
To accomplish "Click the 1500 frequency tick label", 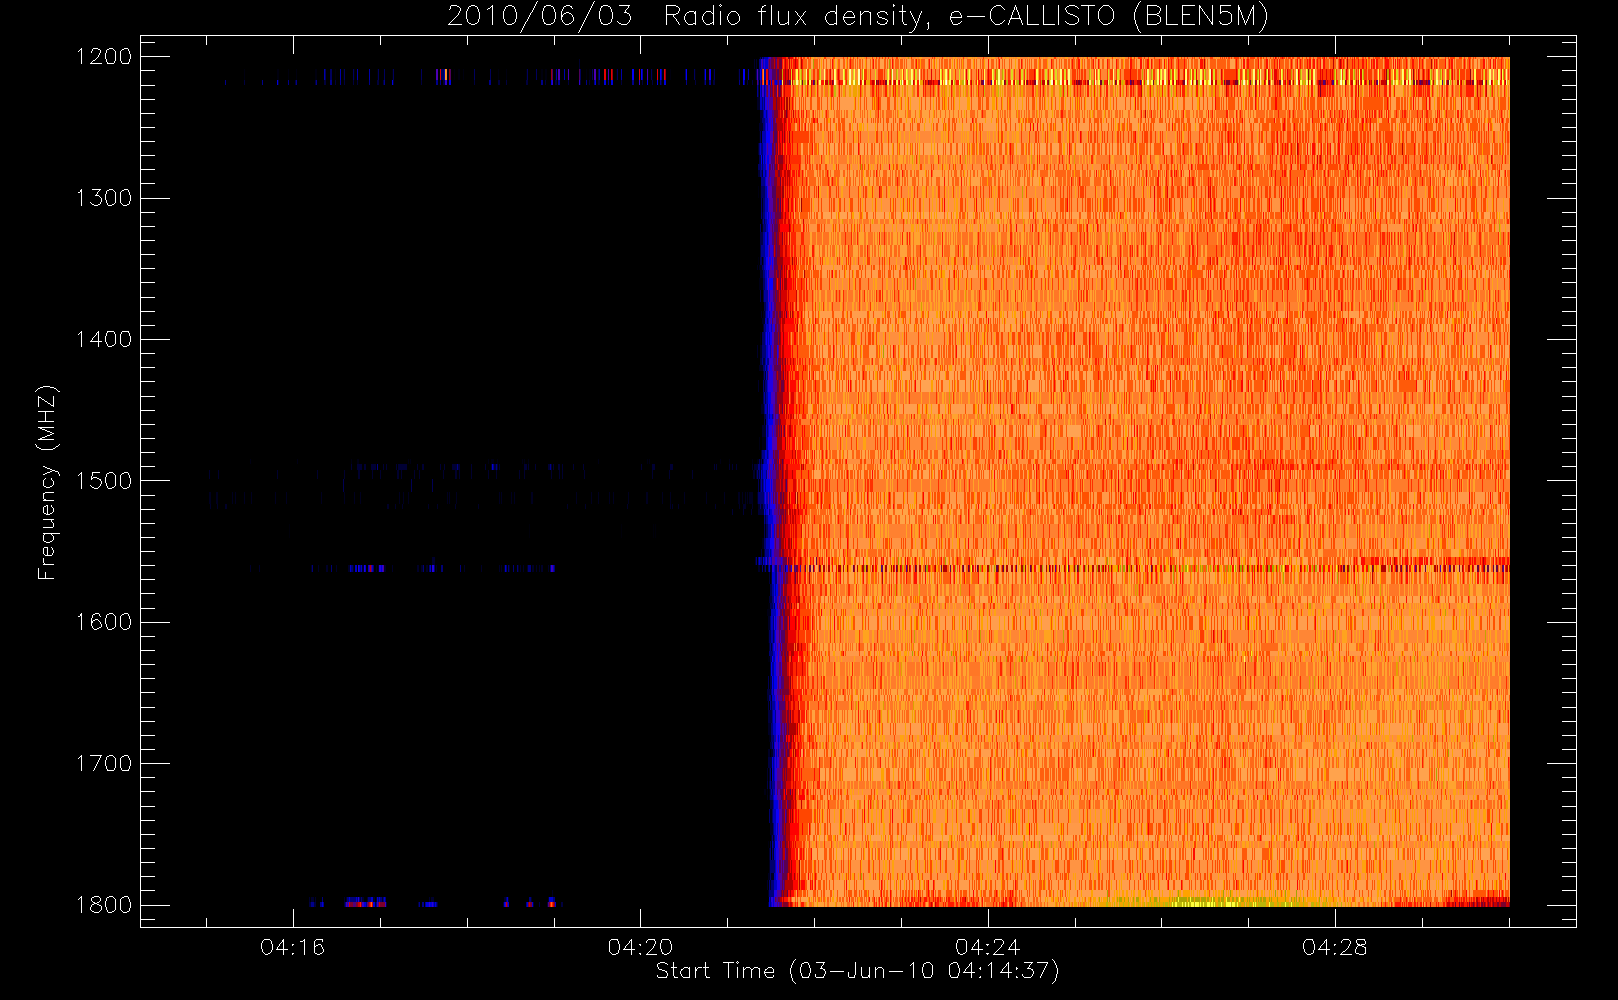I will tap(104, 481).
